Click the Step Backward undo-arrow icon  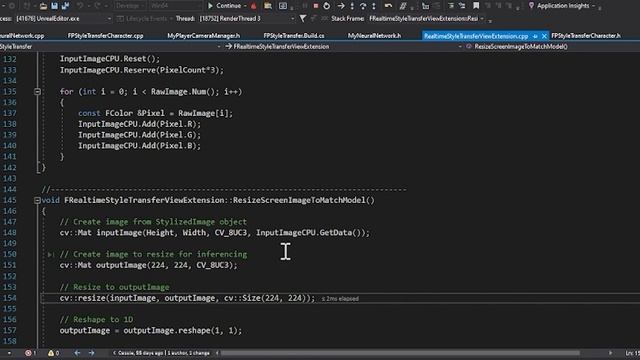point(388,6)
